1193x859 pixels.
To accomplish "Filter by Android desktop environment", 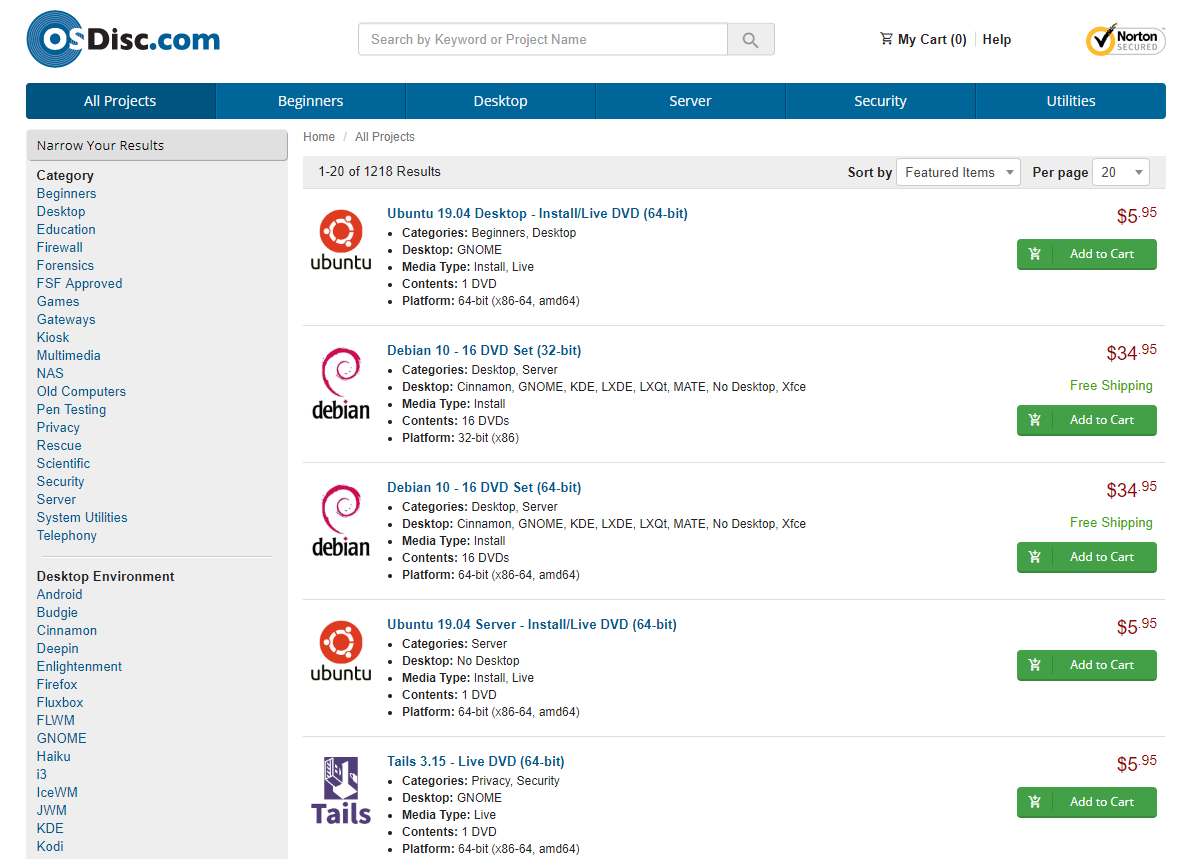I will click(59, 594).
